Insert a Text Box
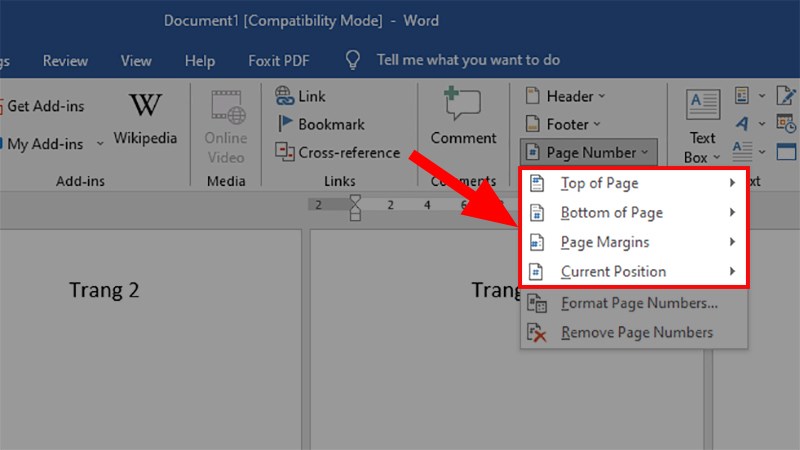 [x=702, y=127]
